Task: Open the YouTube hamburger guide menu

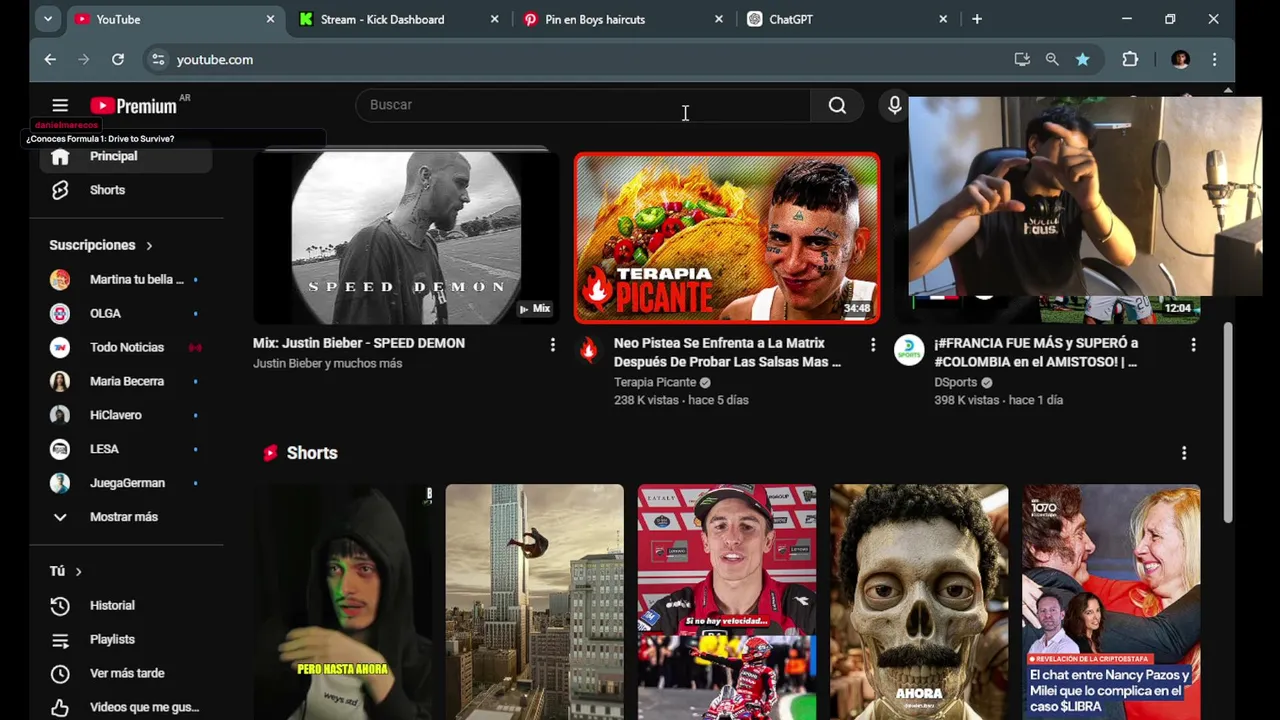Action: point(60,105)
